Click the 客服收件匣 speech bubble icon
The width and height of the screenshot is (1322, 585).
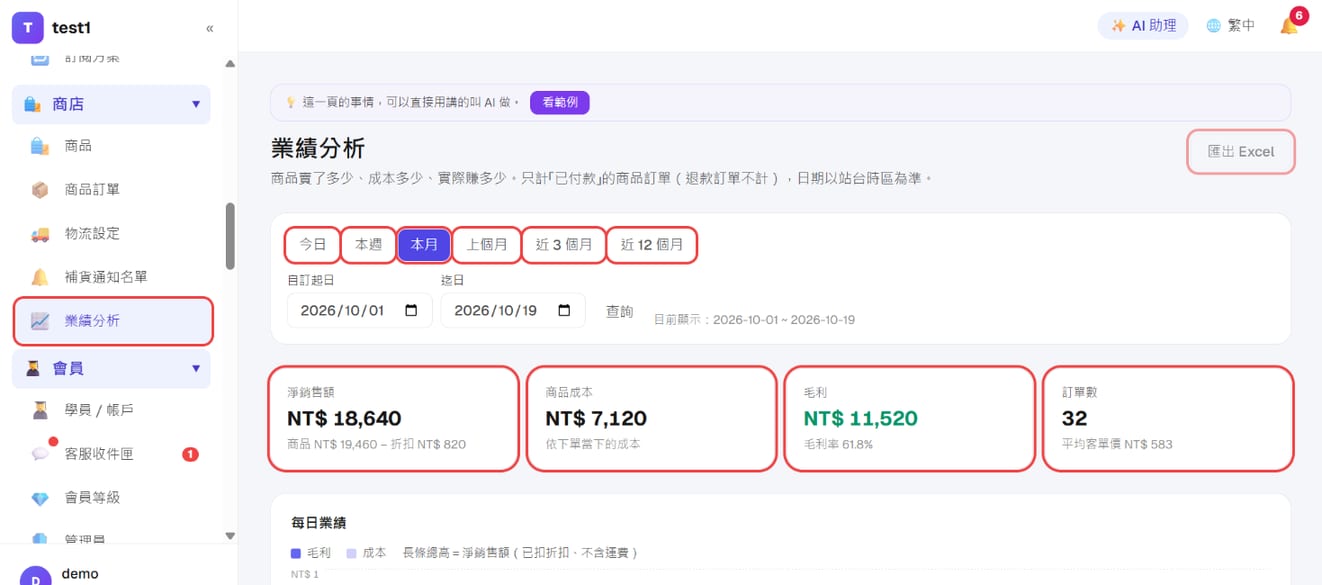(x=40, y=454)
